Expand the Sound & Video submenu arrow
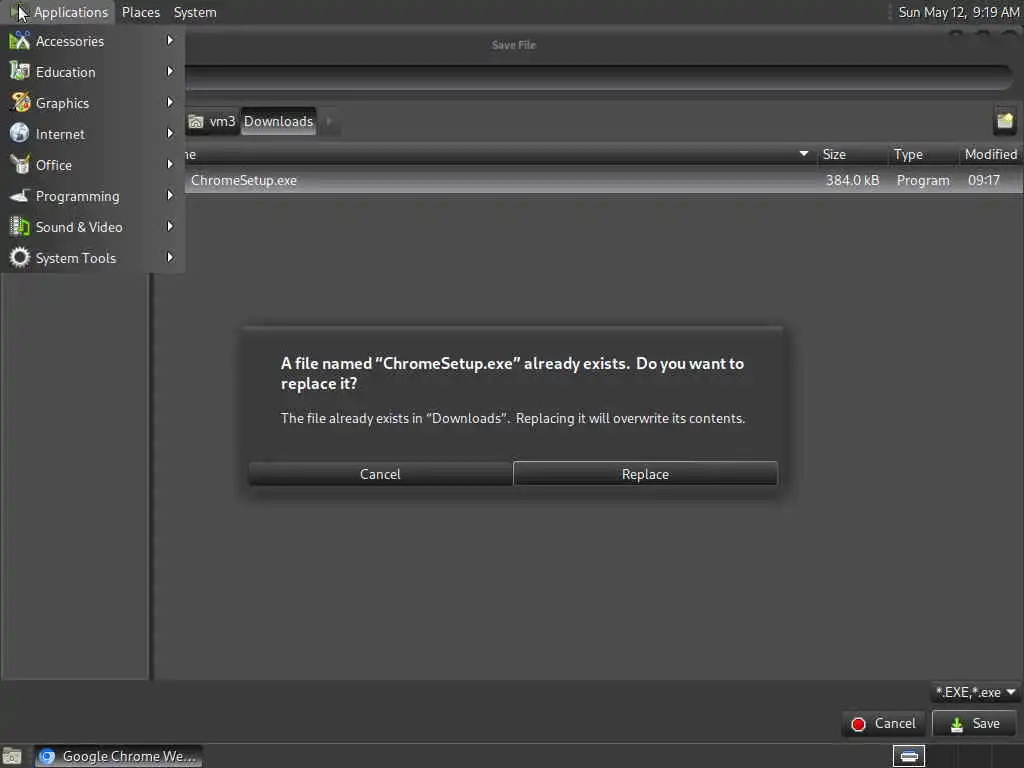1024x768 pixels. 170,227
